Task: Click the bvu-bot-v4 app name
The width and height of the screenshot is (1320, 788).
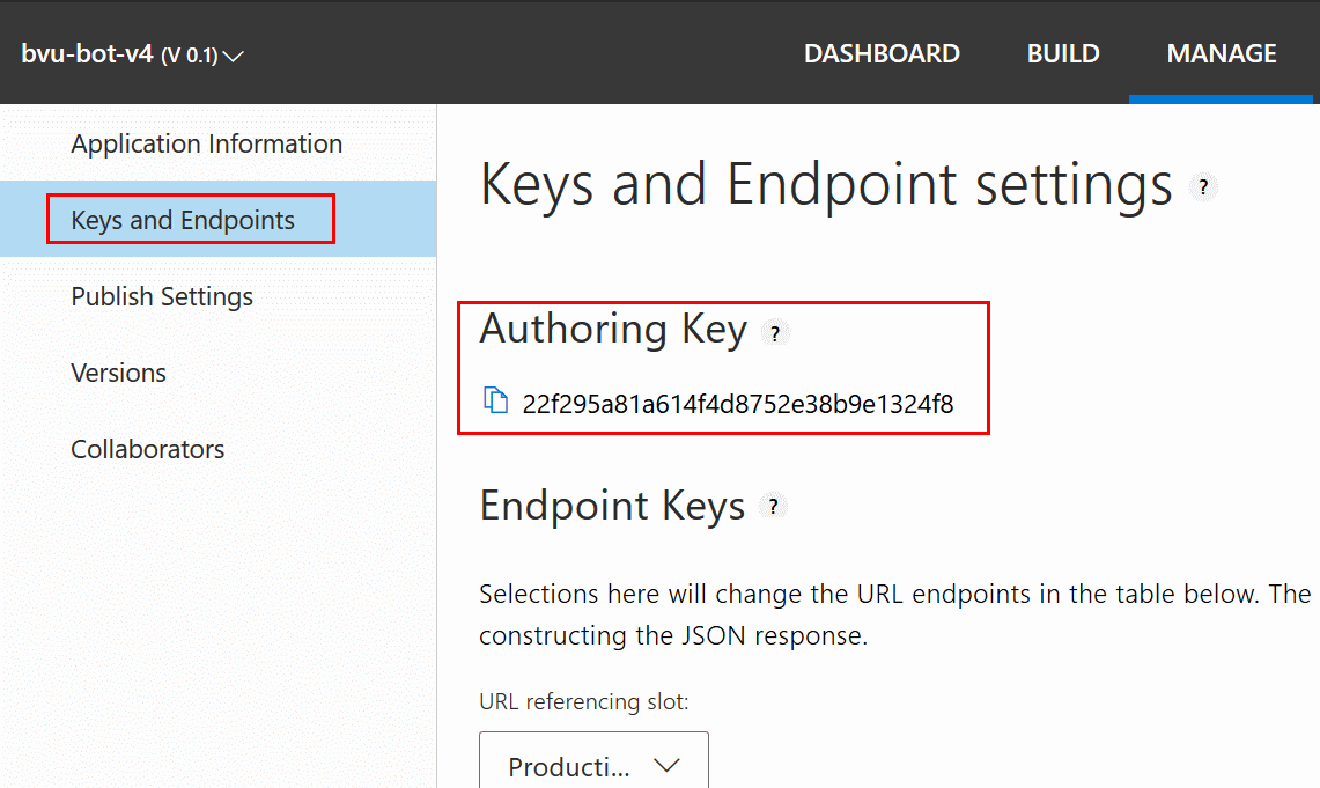Action: pyautogui.click(x=87, y=54)
